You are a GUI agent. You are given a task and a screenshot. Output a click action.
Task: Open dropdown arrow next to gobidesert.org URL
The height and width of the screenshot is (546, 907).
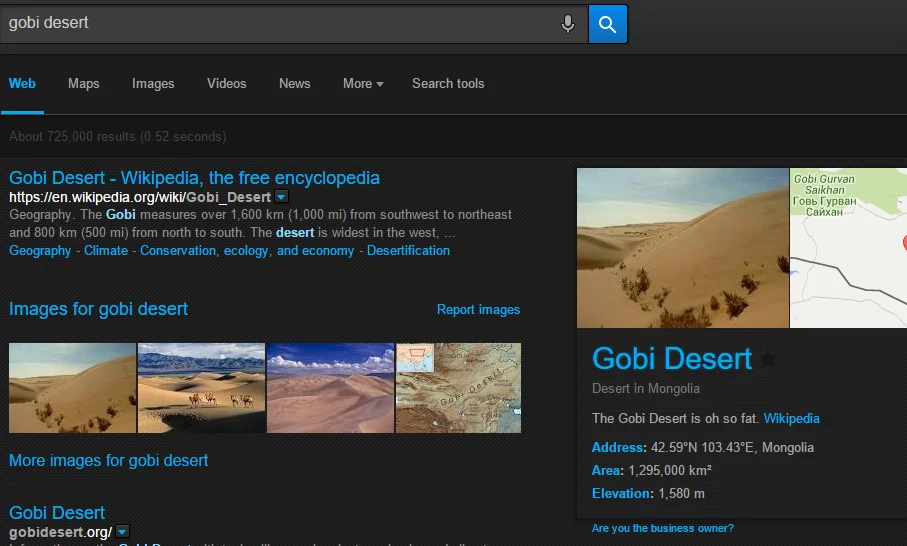[x=122, y=532]
